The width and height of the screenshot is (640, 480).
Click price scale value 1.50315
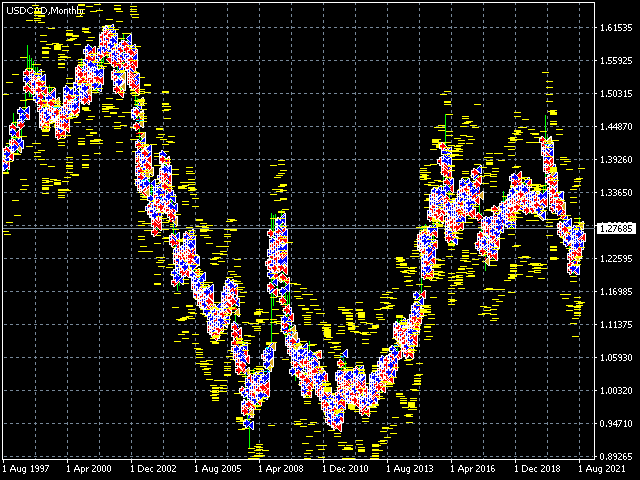pyautogui.click(x=616, y=93)
